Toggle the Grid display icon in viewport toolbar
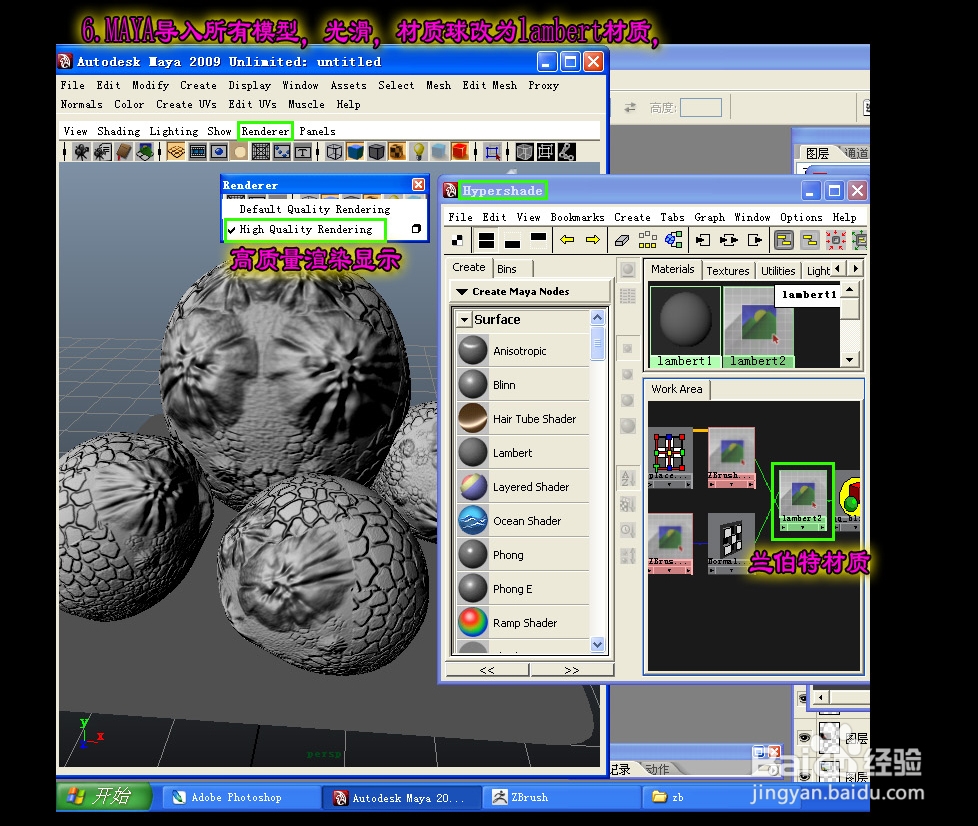 click(x=176, y=152)
